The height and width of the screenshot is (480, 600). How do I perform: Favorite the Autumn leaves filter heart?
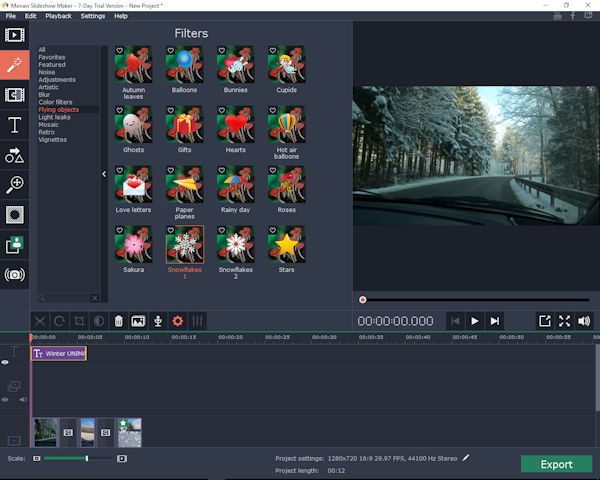coord(119,51)
